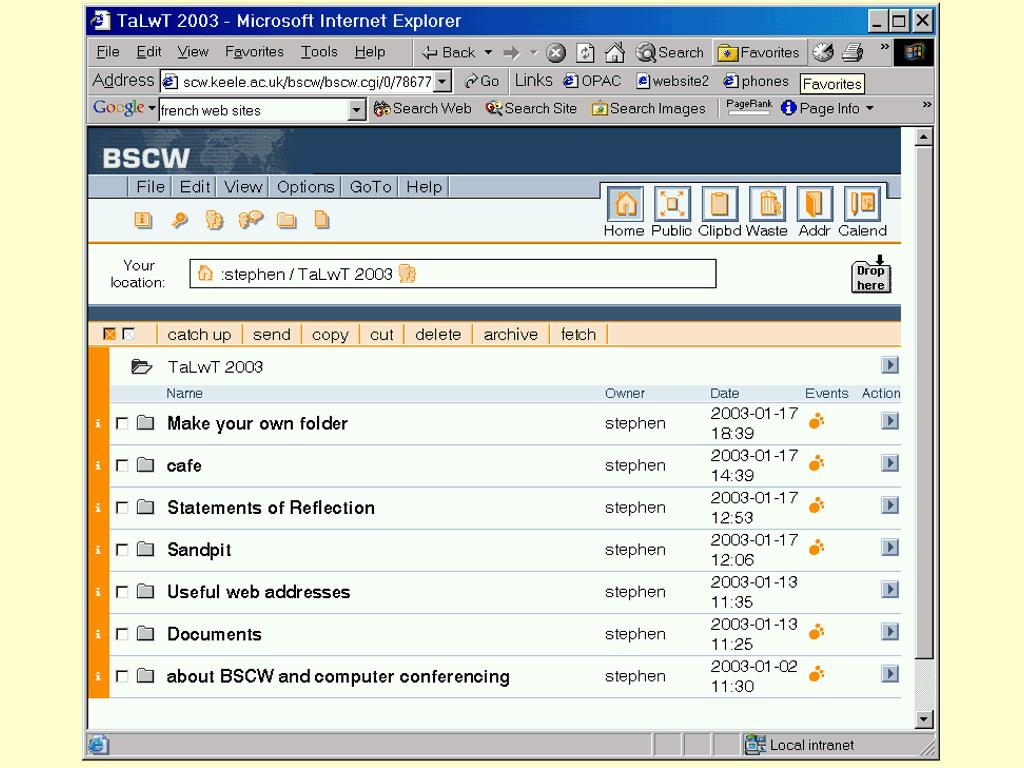The height and width of the screenshot is (768, 1024).
Task: Click the key access icon in BSCW toolbar
Action: [179, 220]
